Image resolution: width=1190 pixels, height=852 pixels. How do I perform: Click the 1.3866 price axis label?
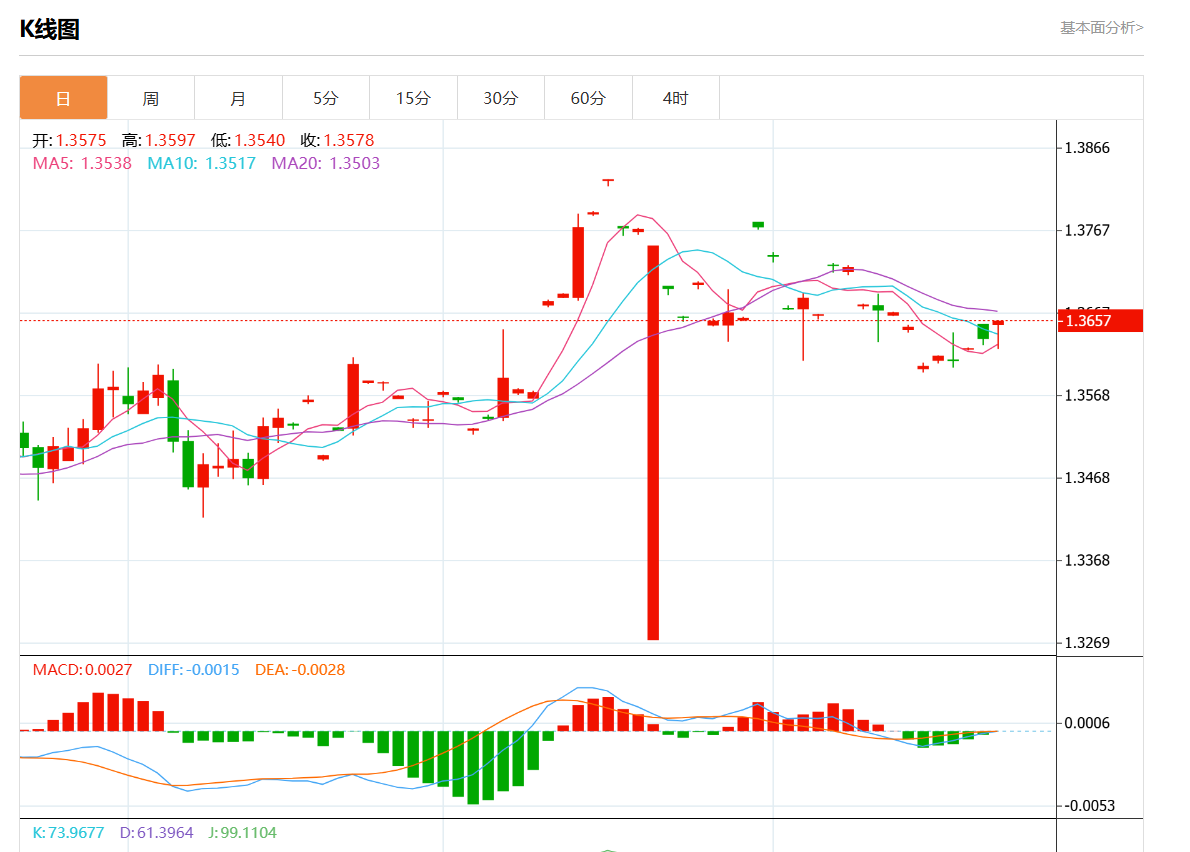[x=1087, y=148]
